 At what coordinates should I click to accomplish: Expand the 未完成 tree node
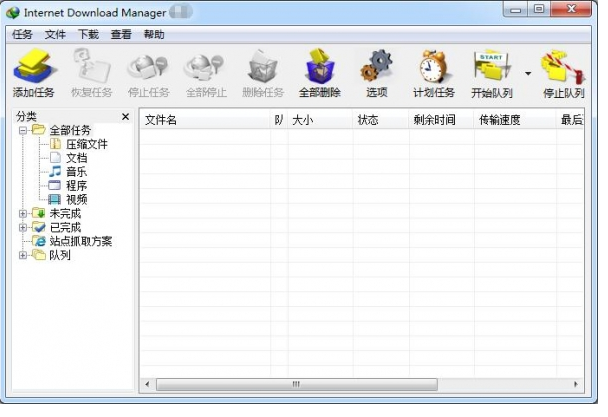(23, 214)
